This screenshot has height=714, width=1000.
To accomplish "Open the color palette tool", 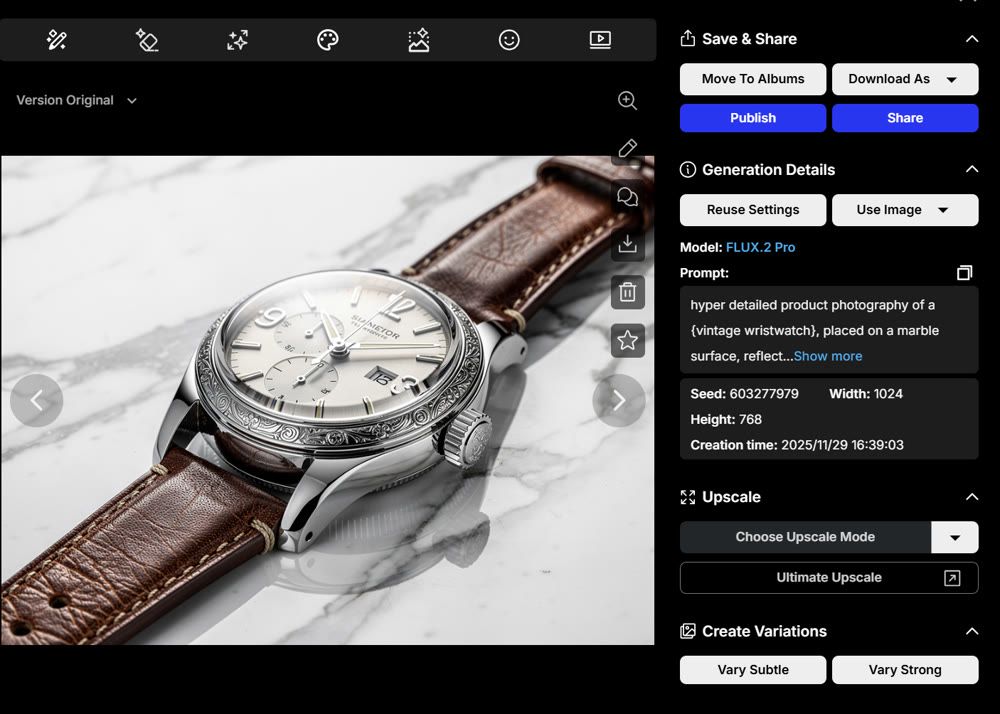I will (328, 40).
